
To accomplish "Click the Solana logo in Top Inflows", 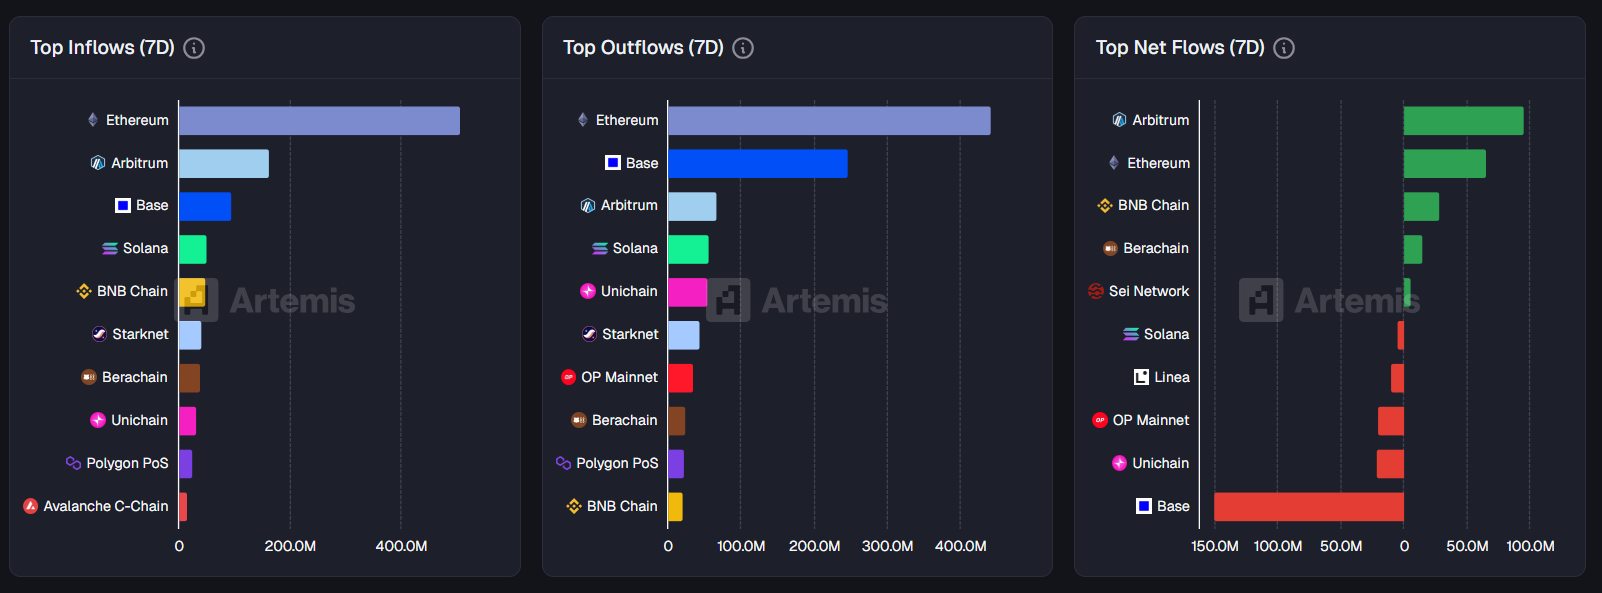I will tap(110, 248).
